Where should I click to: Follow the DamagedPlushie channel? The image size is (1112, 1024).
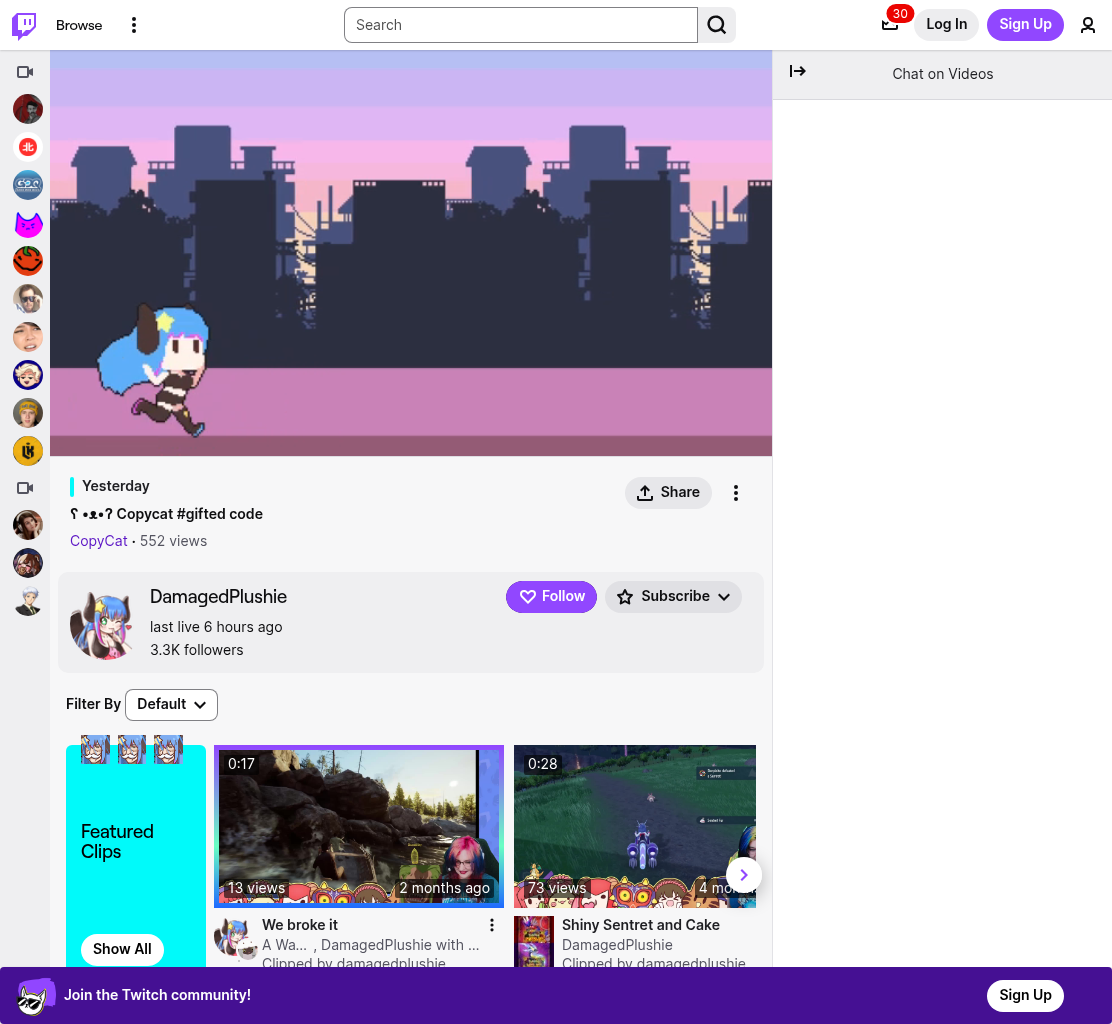click(x=551, y=597)
